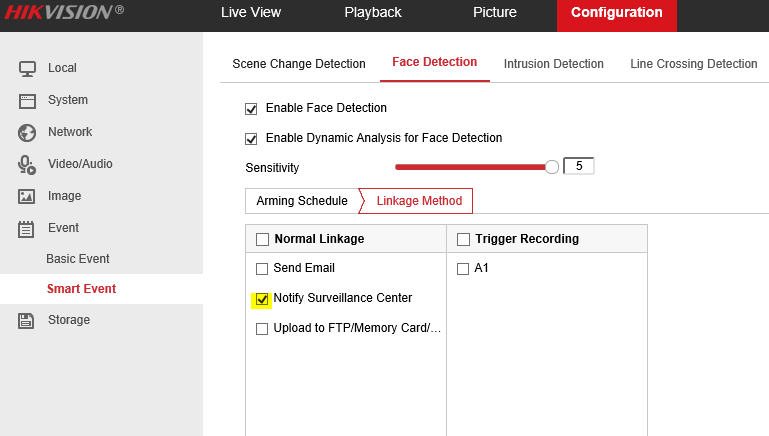Uncheck Notify Surveillance Center
The image size is (769, 436).
(x=262, y=298)
